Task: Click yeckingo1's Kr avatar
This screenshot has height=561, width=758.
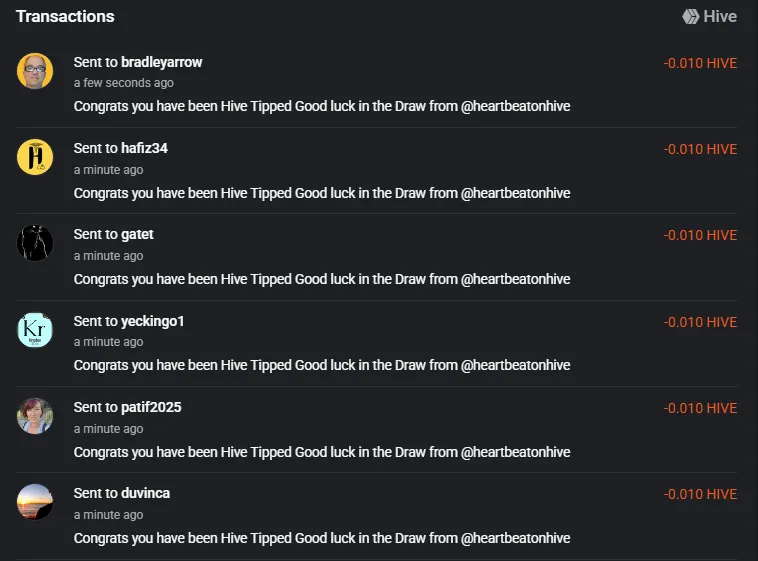Action: [35, 330]
